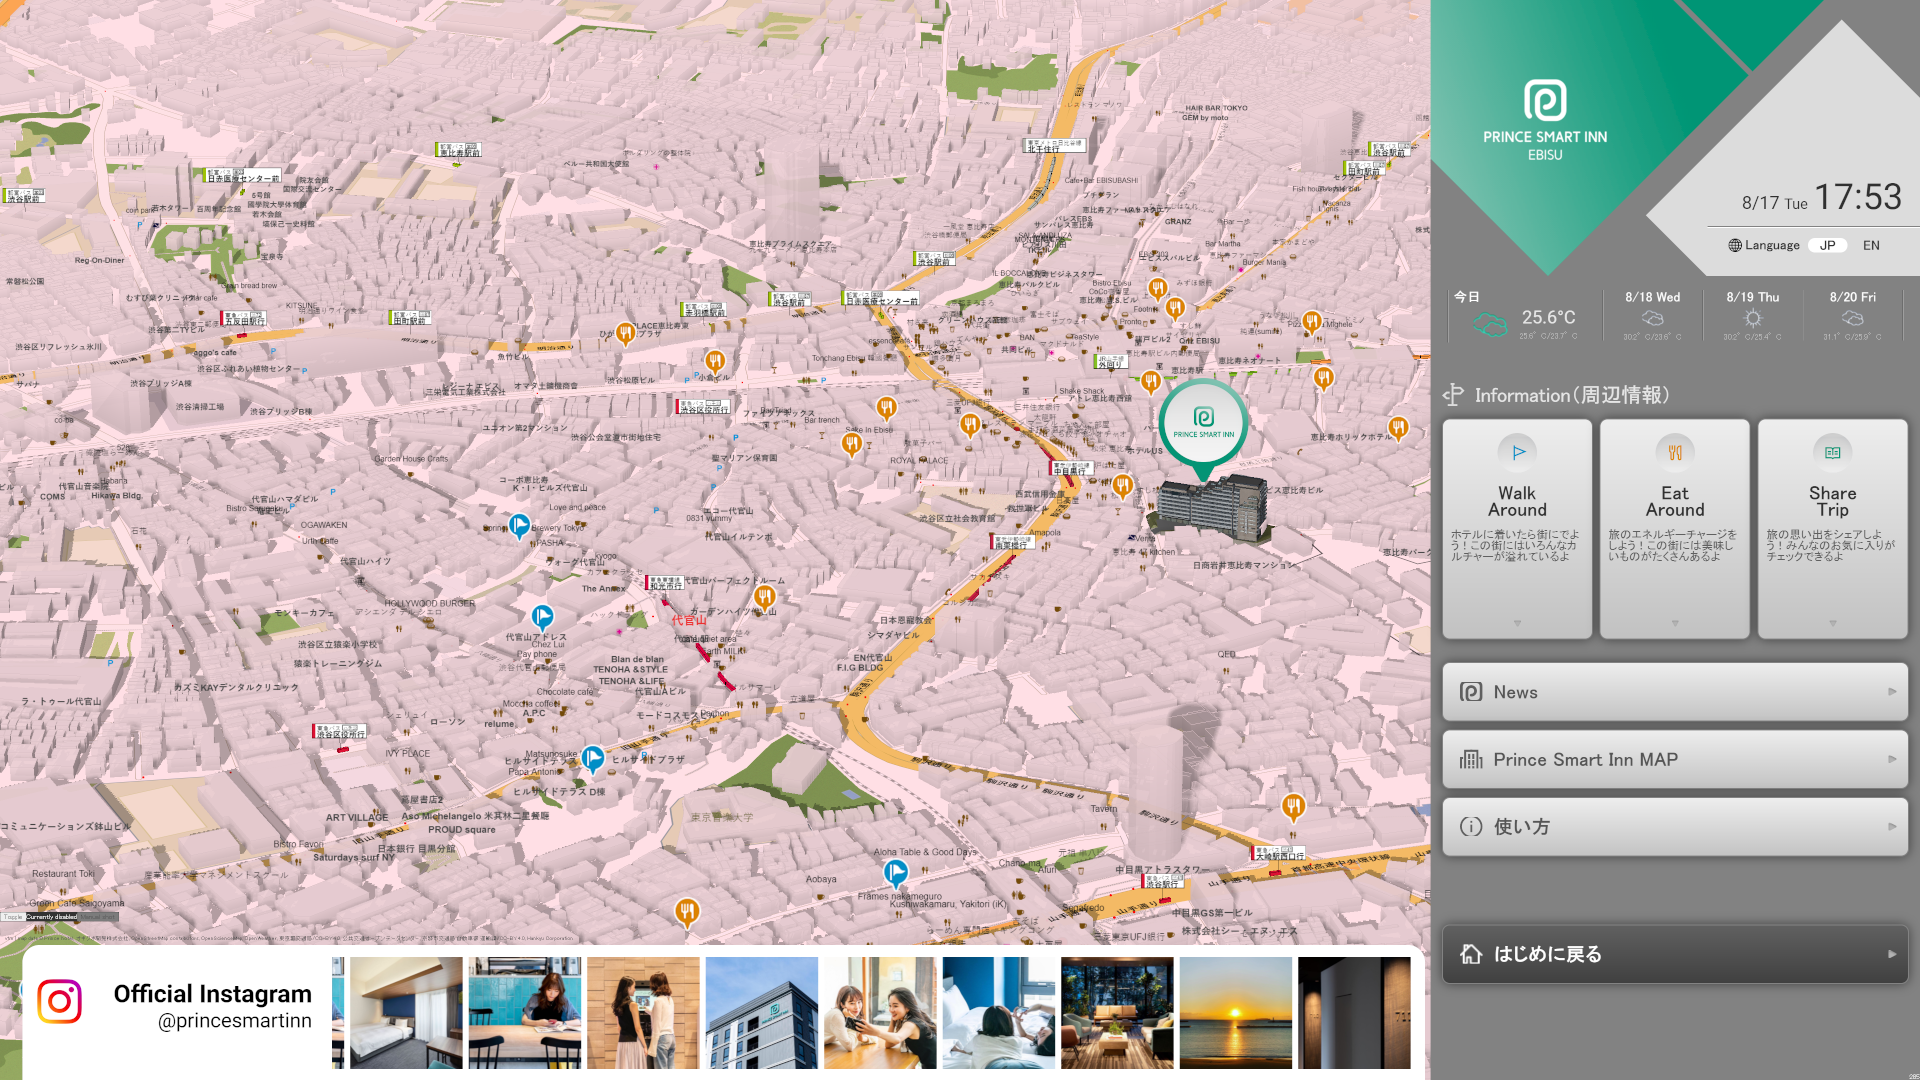
Task: Open Prince Smart Inn MAP
Action: click(x=1675, y=759)
